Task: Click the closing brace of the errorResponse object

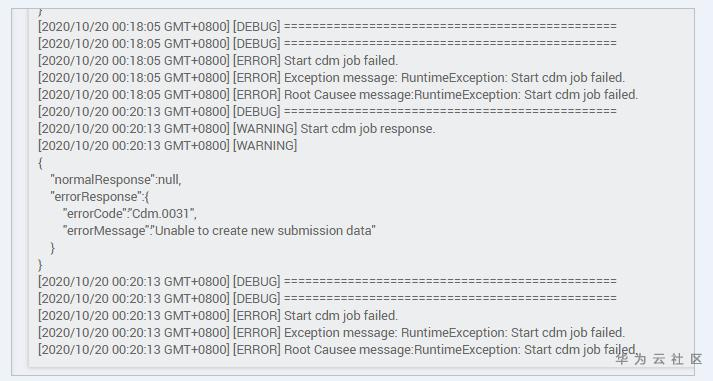Action: tap(53, 248)
